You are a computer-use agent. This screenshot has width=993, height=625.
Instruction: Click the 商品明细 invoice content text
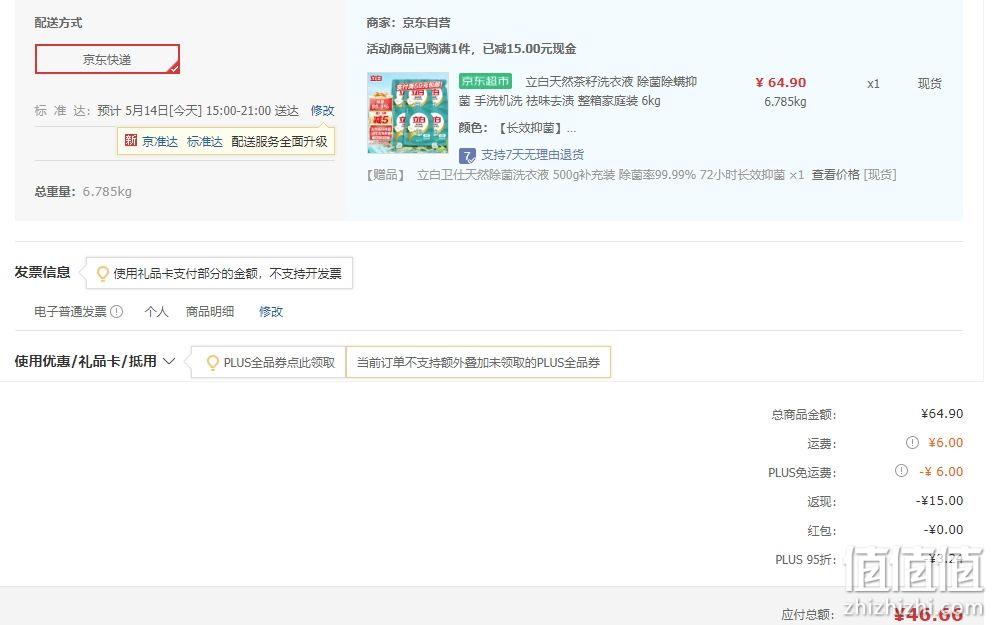pos(210,312)
